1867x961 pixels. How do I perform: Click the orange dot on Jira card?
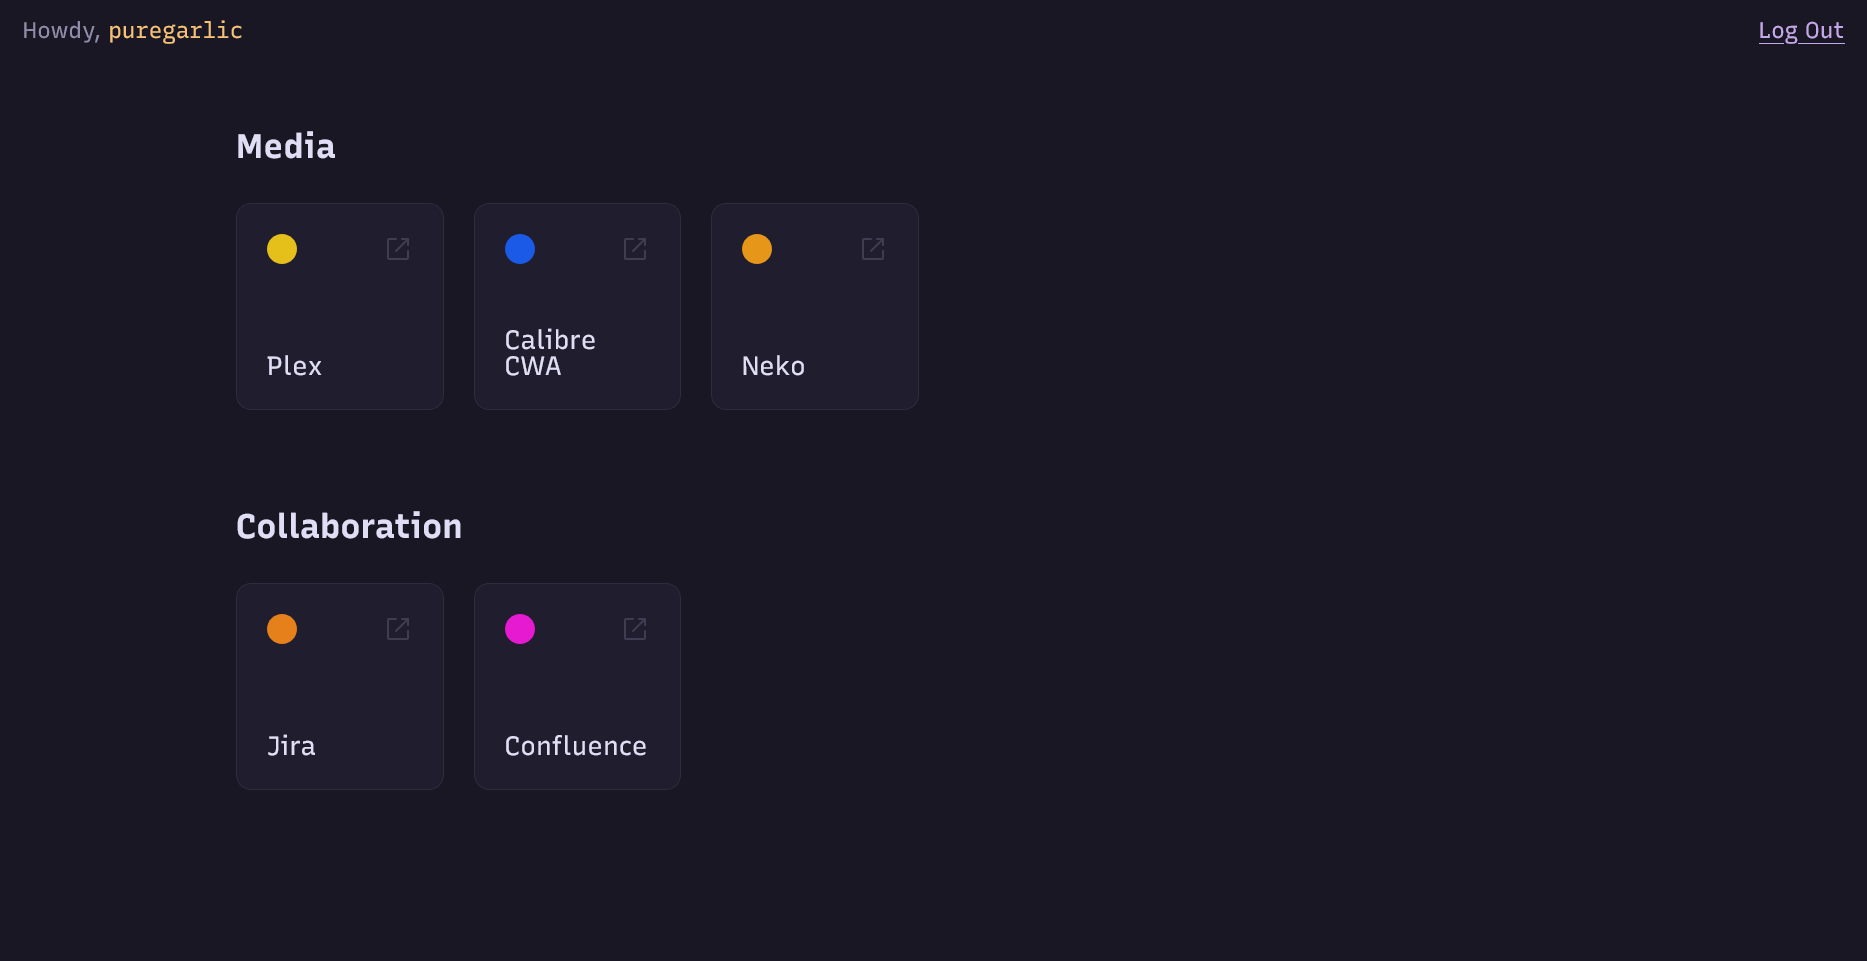282,629
